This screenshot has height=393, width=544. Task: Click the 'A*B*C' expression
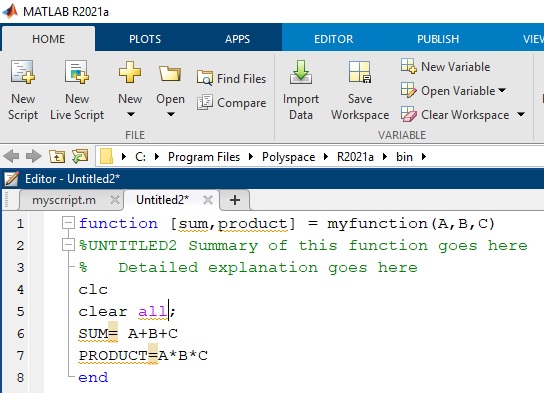[183, 356]
